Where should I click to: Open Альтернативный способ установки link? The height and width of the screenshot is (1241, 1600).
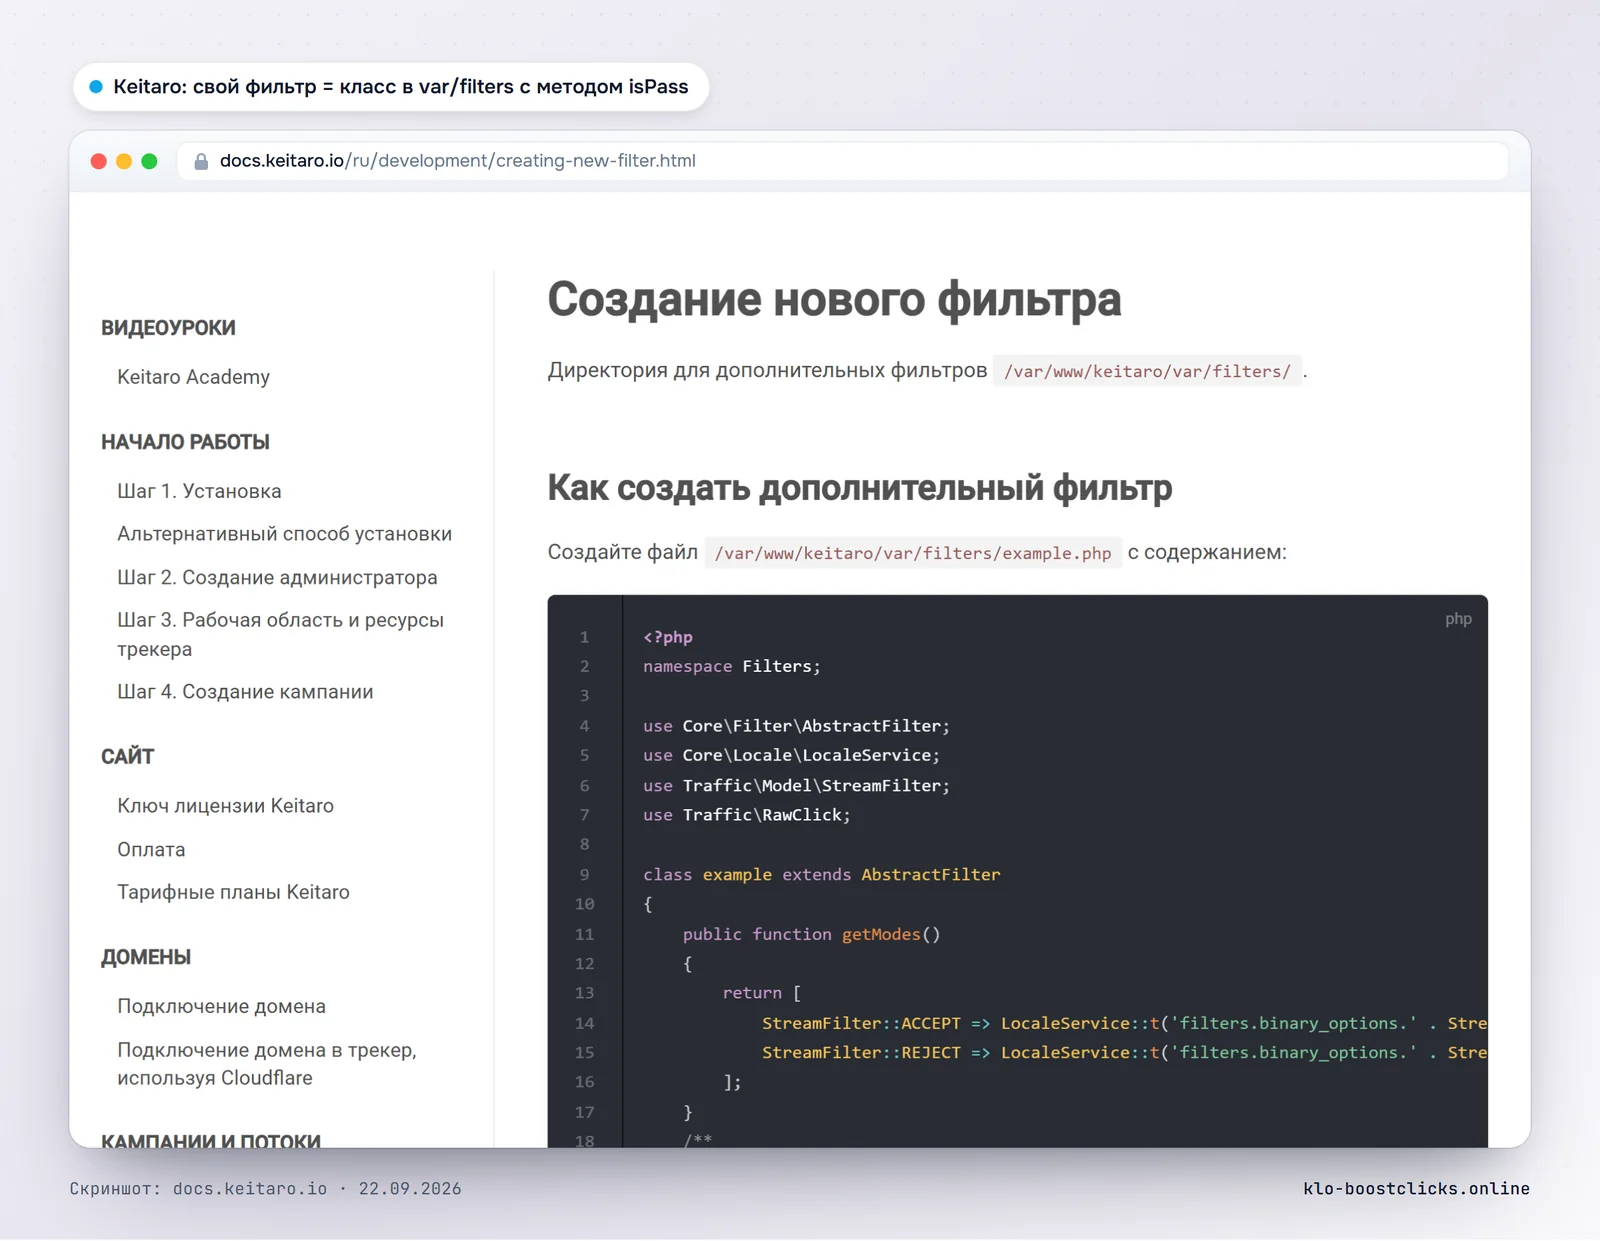pos(284,534)
